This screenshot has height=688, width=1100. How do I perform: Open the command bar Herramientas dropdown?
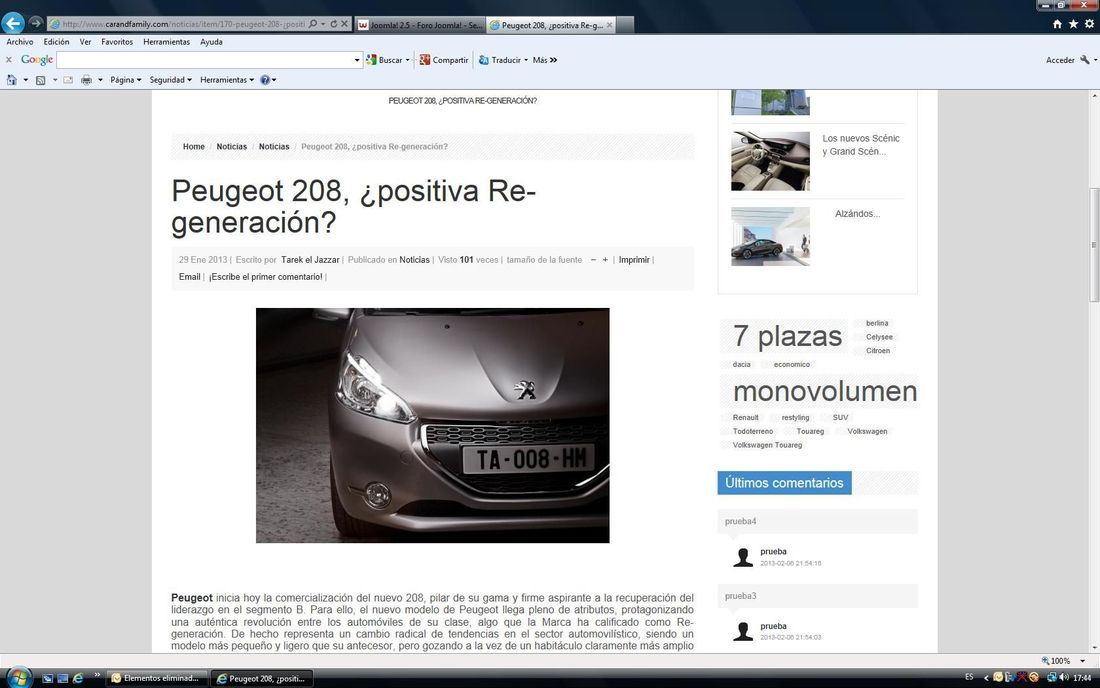click(x=227, y=80)
